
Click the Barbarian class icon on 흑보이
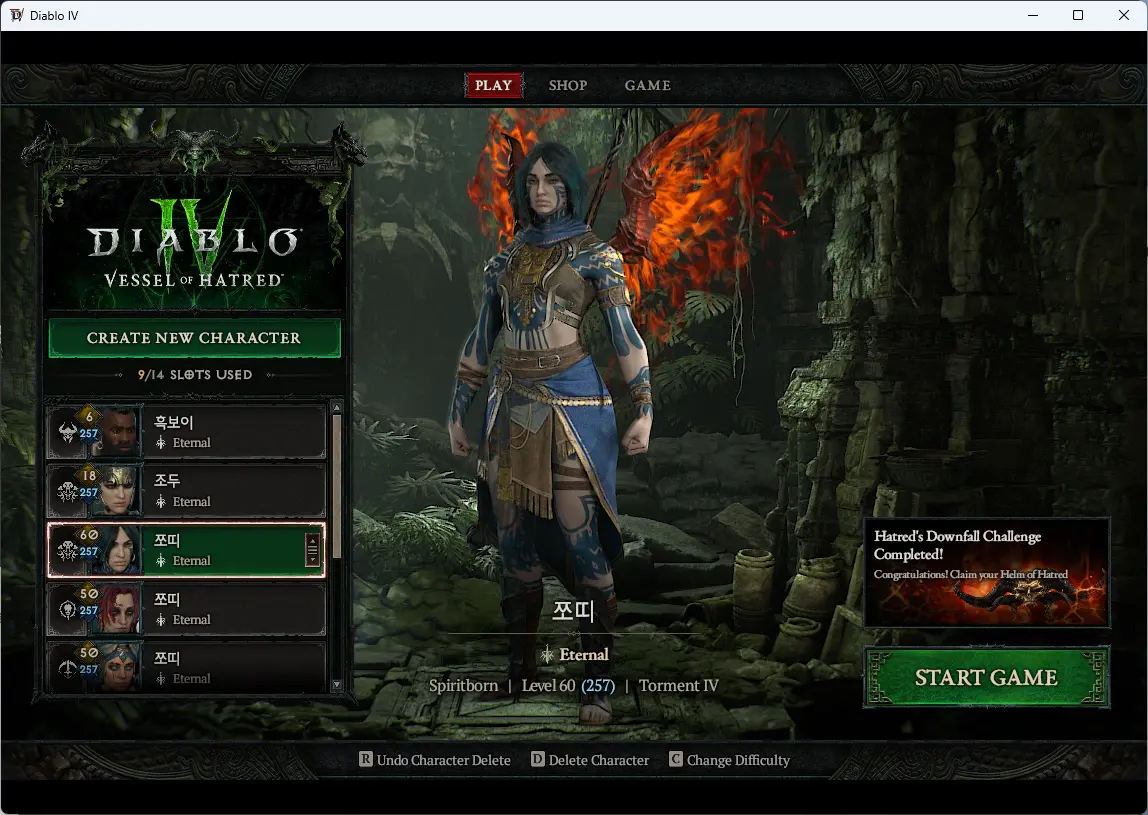(x=67, y=433)
